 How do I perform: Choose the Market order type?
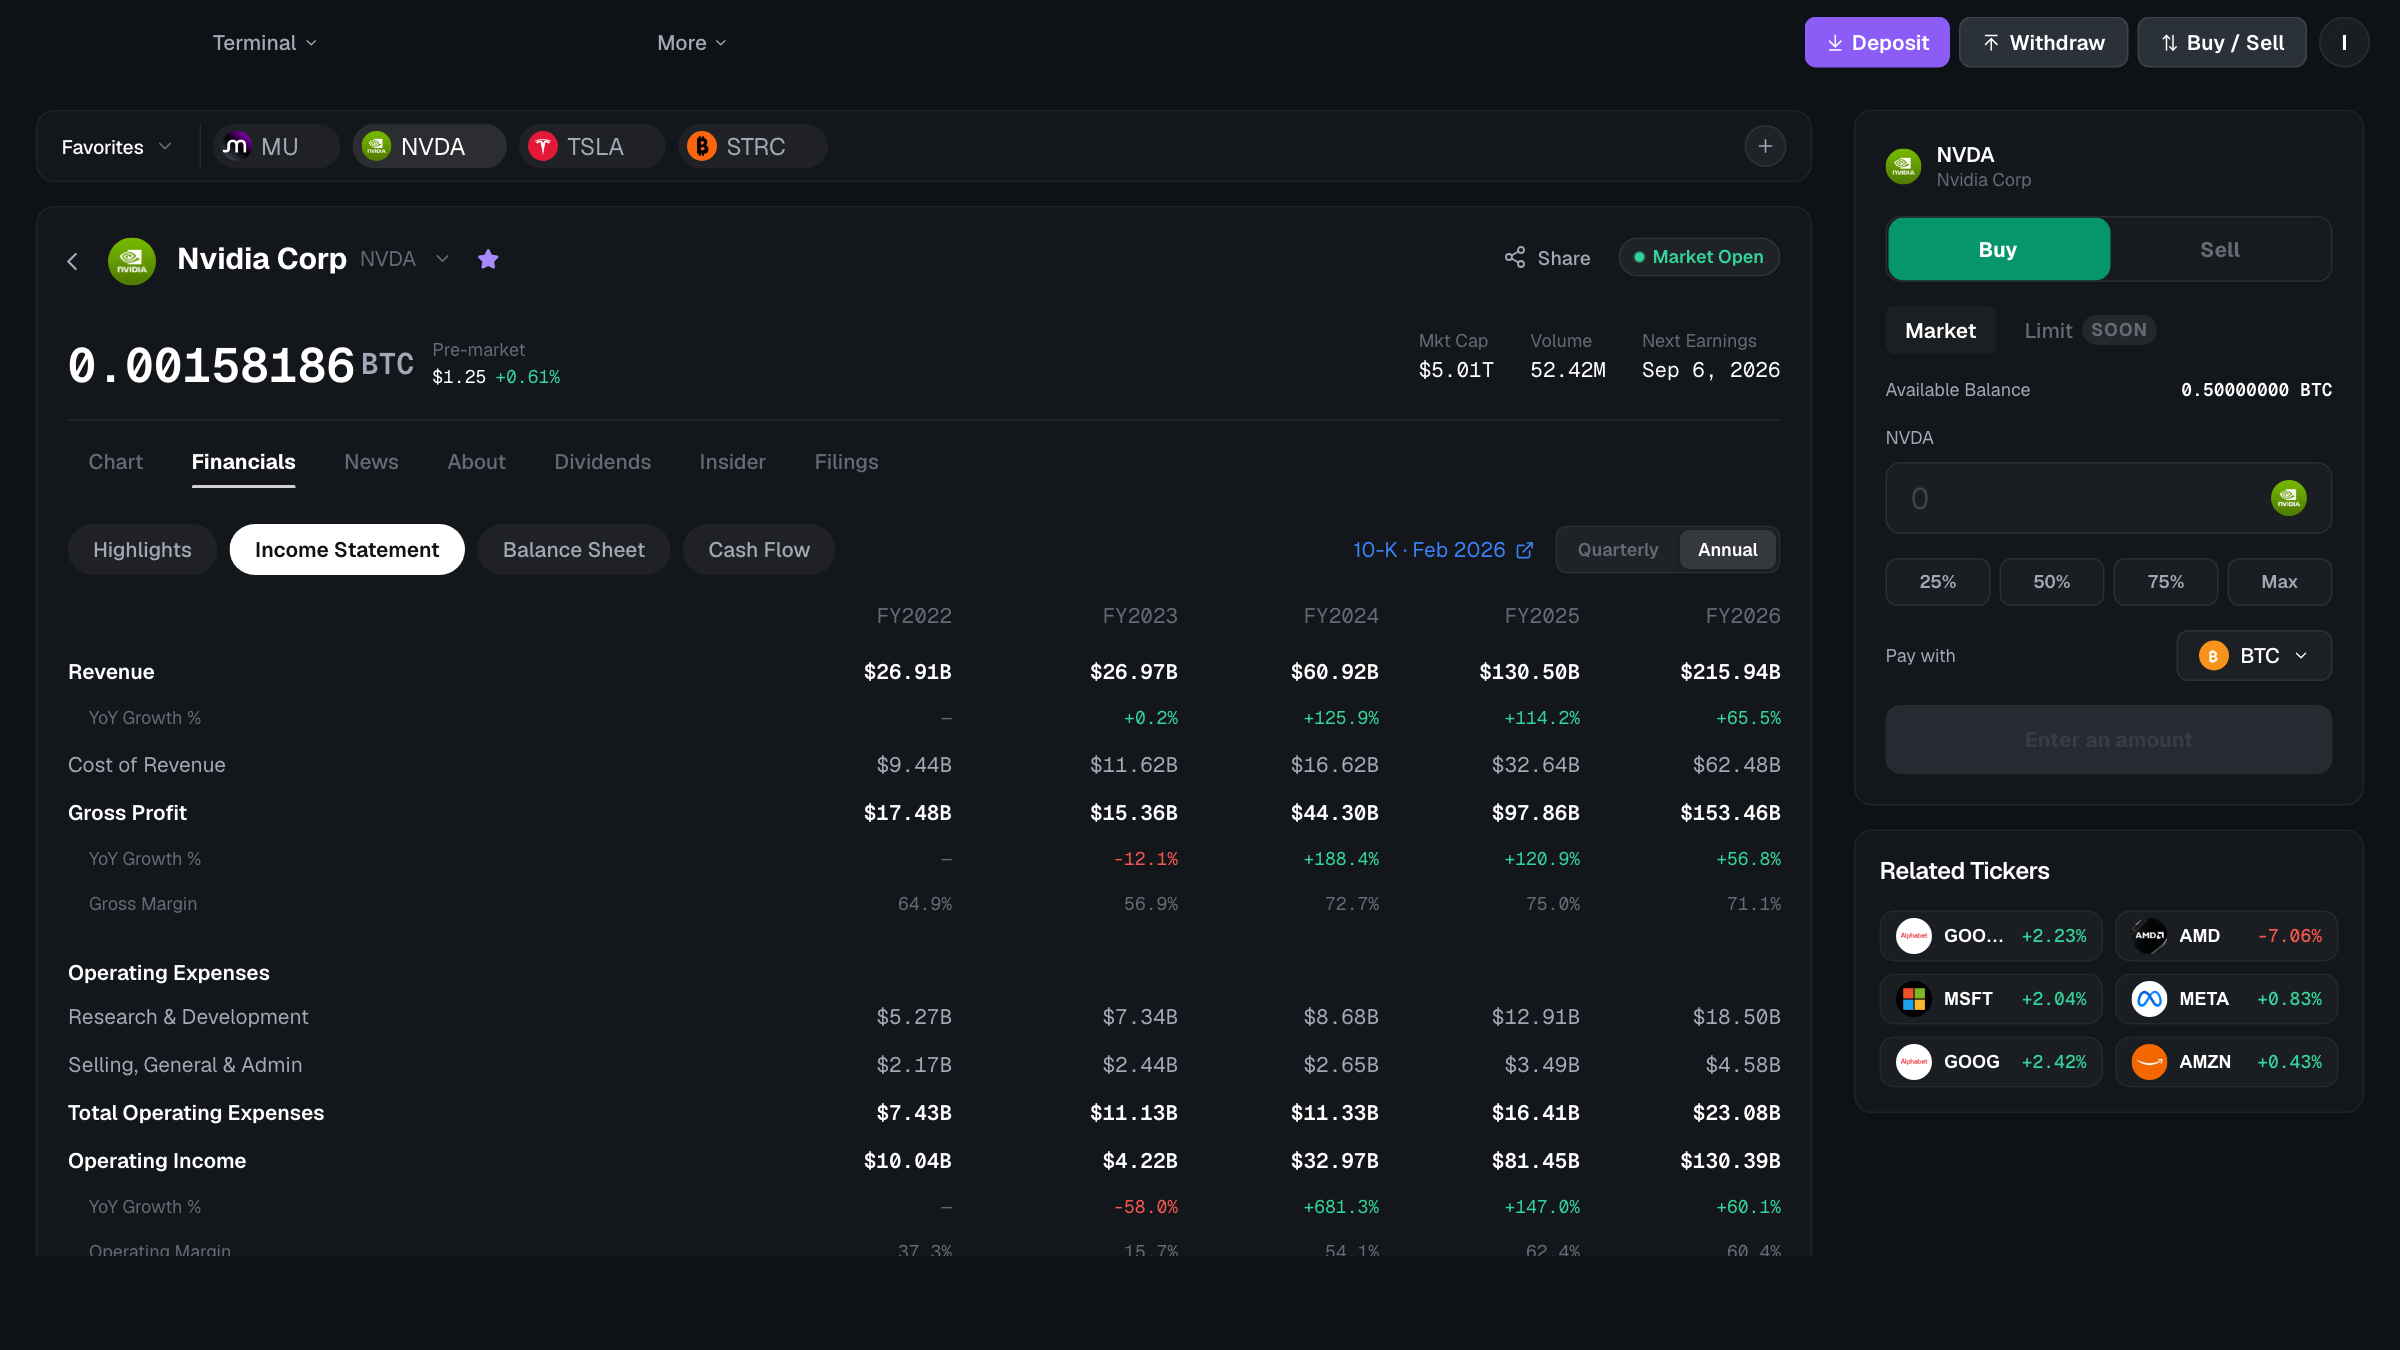click(1940, 330)
